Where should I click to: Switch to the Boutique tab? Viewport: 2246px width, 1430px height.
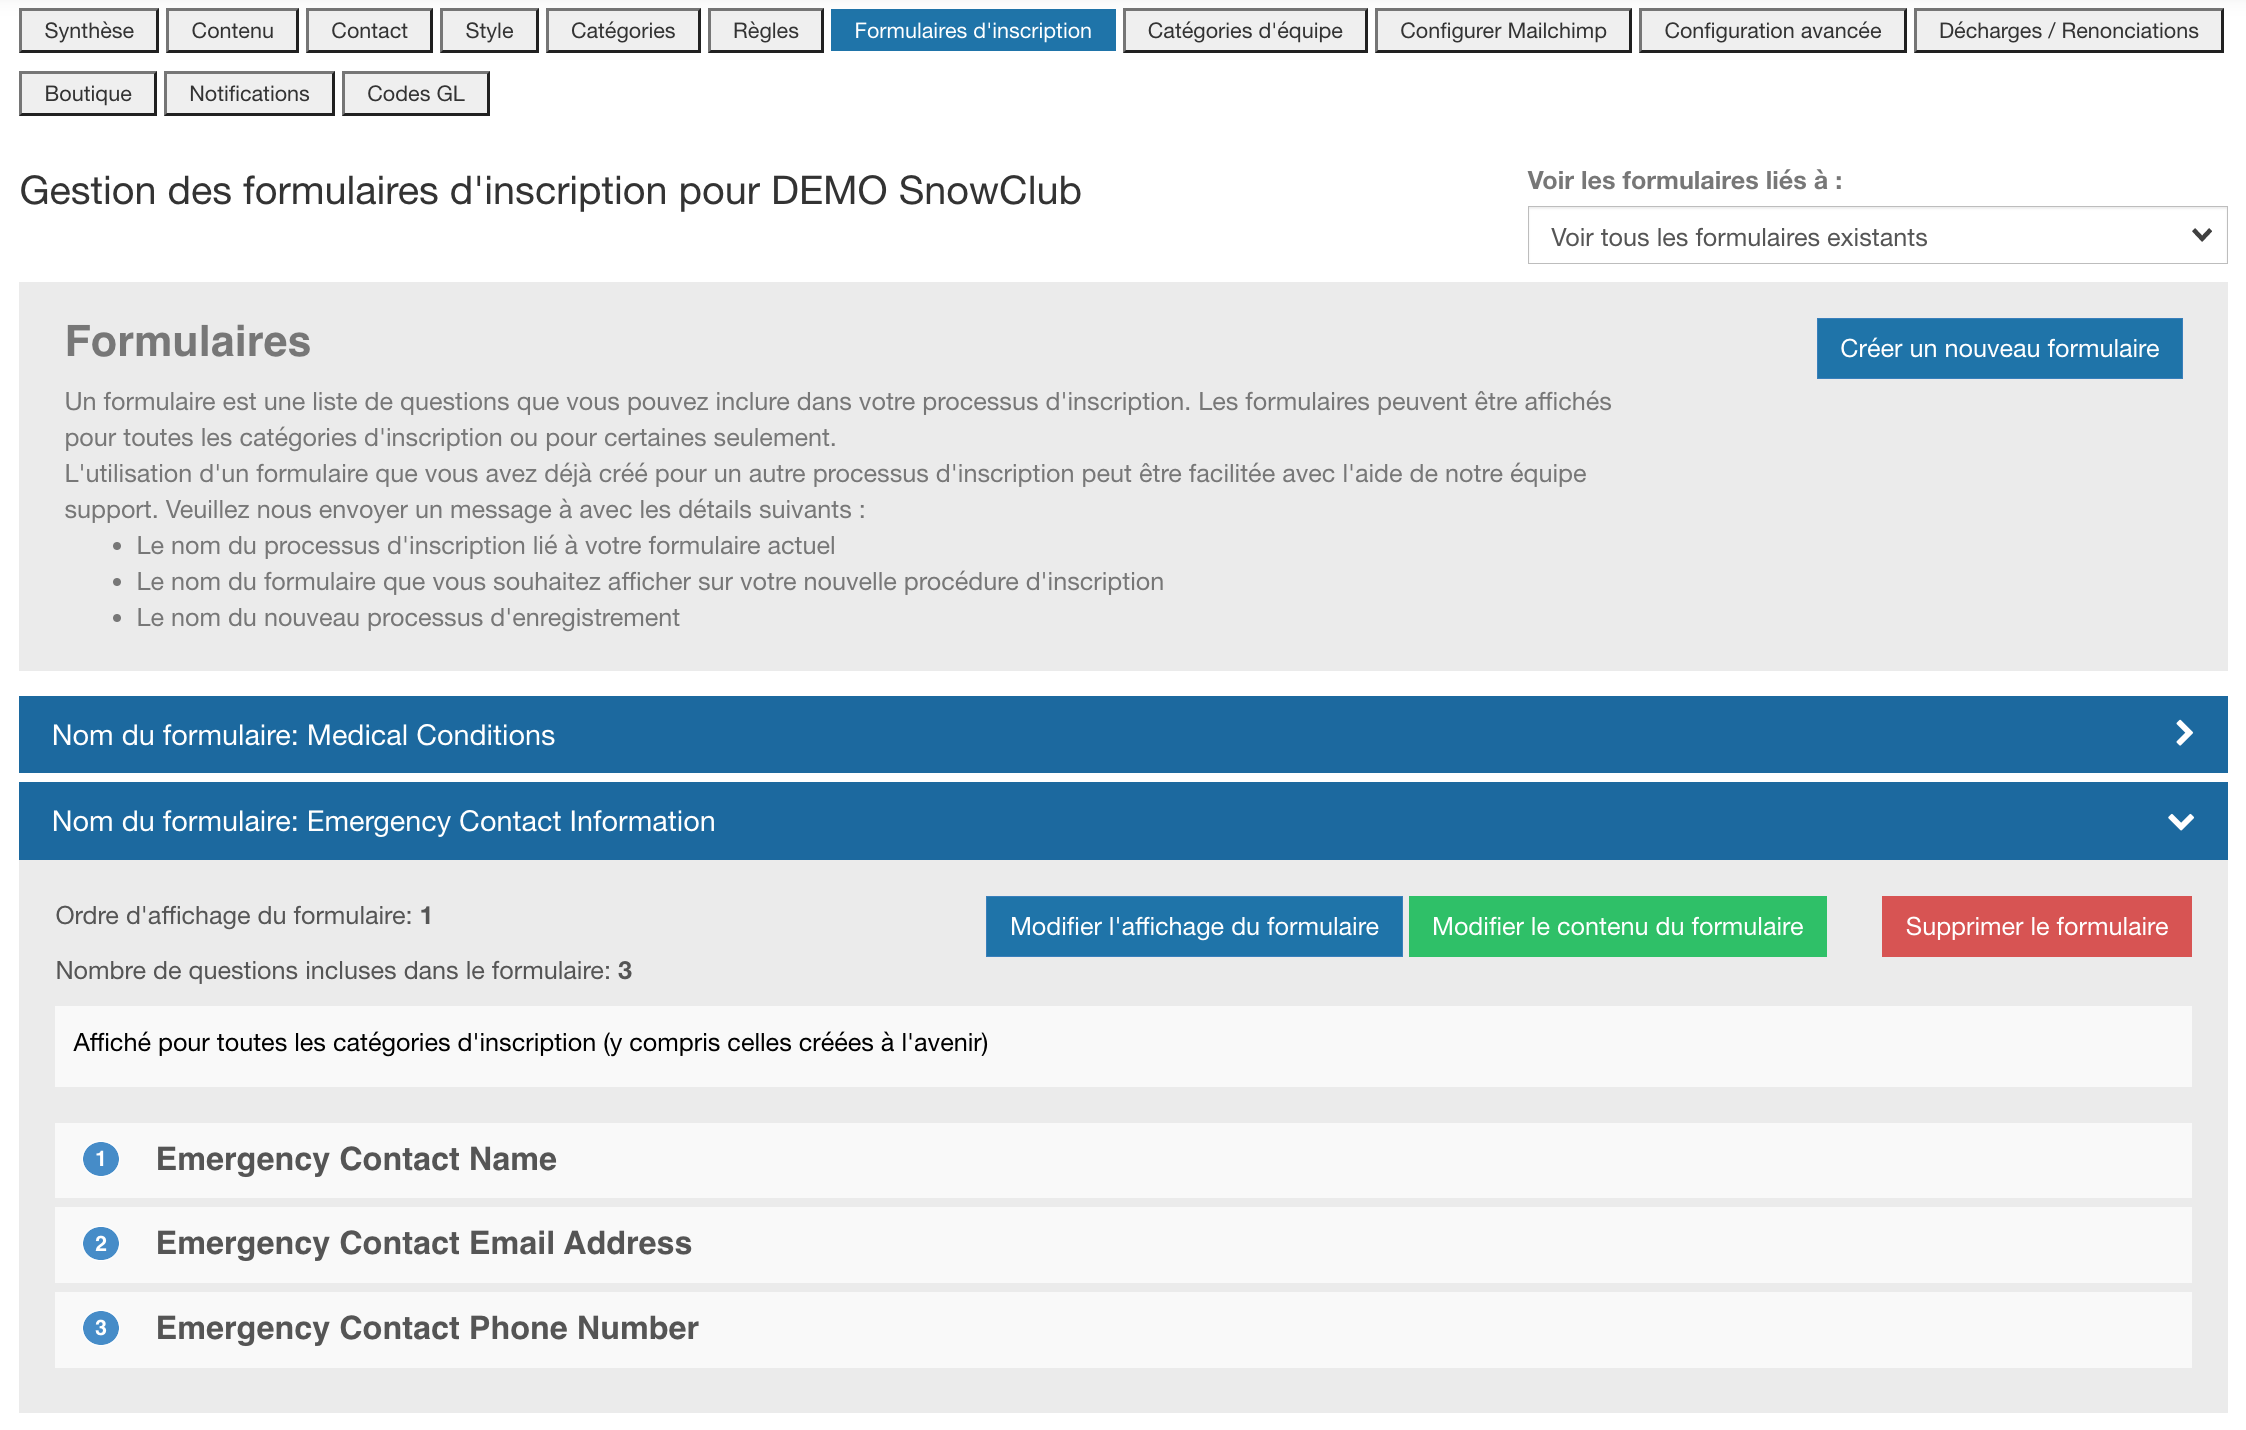pos(88,93)
